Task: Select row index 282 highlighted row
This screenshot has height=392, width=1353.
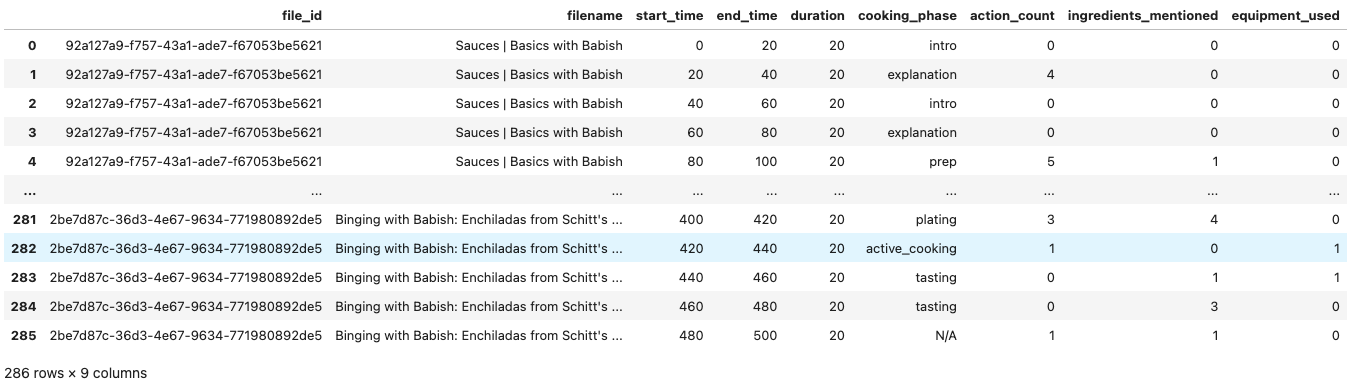Action: [x=676, y=248]
